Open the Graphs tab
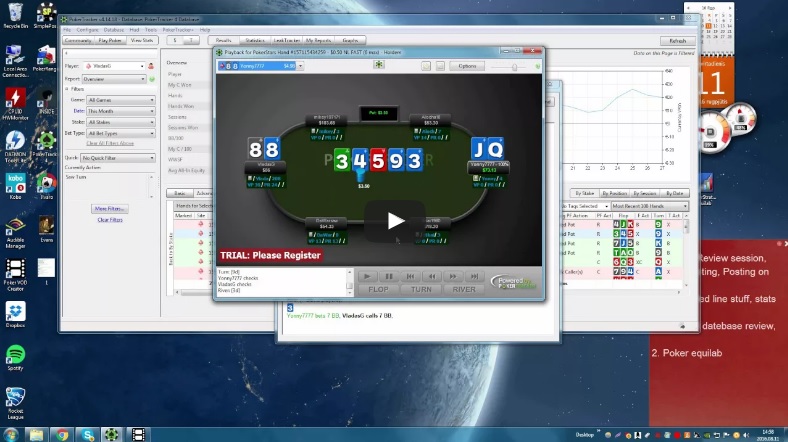This screenshot has height=442, width=788. pos(350,40)
